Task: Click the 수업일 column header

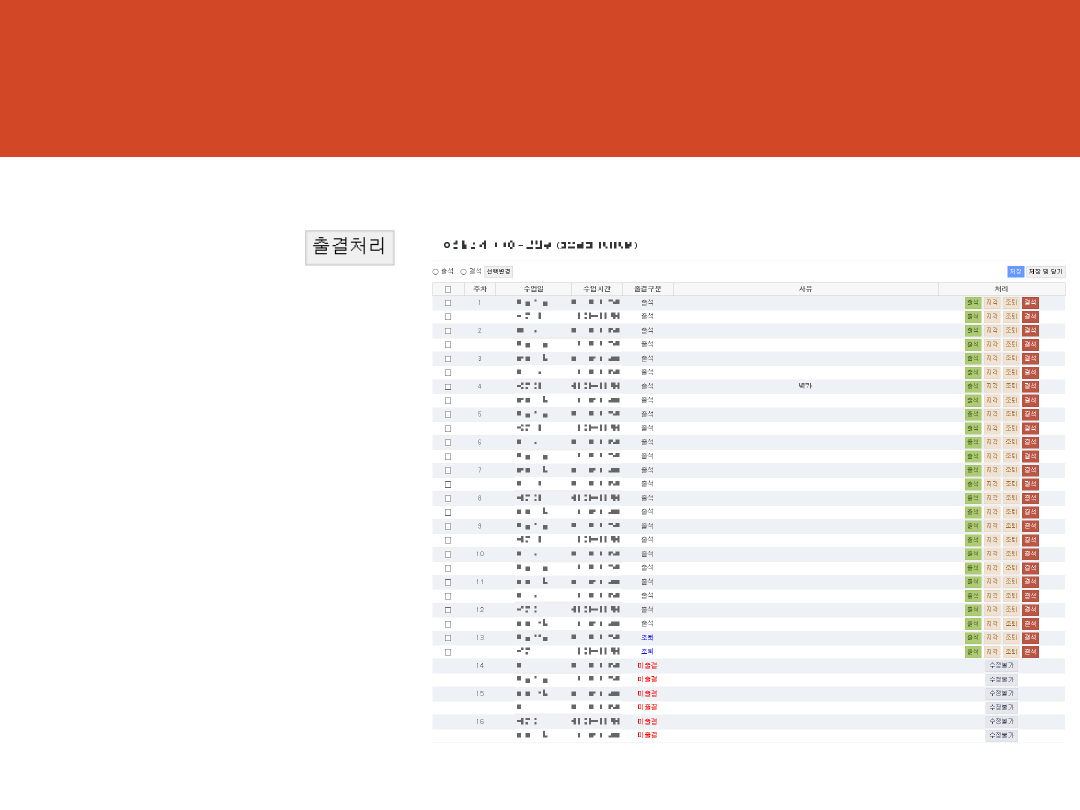Action: click(x=533, y=289)
